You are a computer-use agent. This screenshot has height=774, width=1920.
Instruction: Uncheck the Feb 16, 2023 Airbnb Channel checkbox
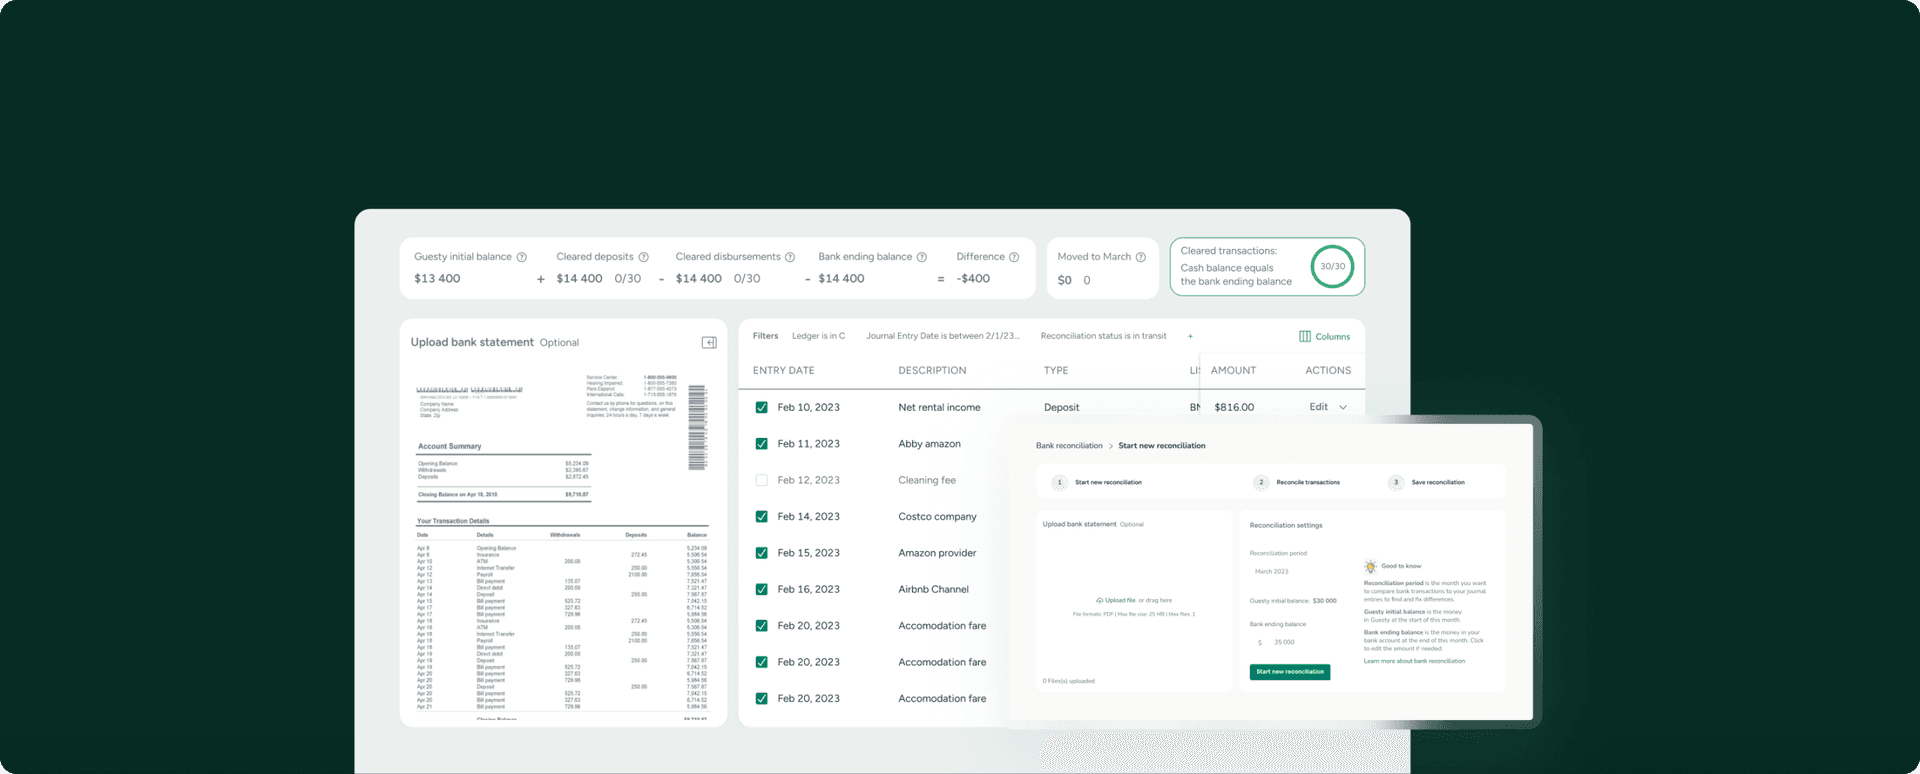click(x=762, y=589)
